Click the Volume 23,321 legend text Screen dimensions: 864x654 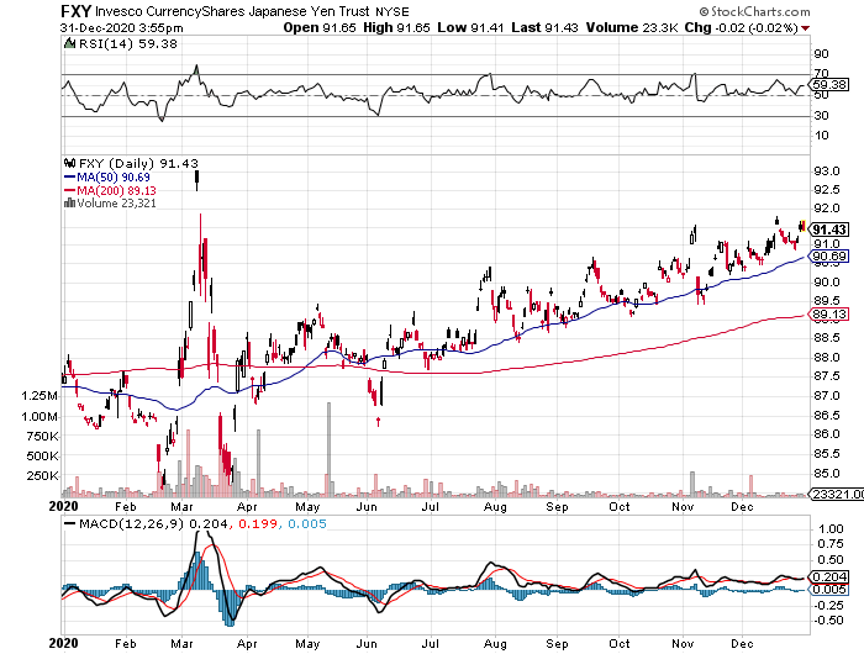coord(116,203)
